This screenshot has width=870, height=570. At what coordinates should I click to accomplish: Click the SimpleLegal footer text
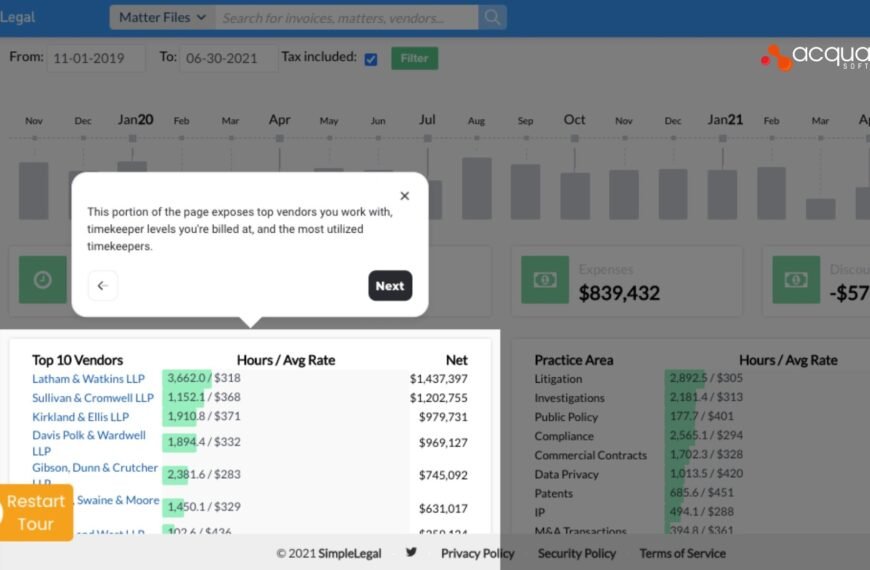(x=350, y=553)
